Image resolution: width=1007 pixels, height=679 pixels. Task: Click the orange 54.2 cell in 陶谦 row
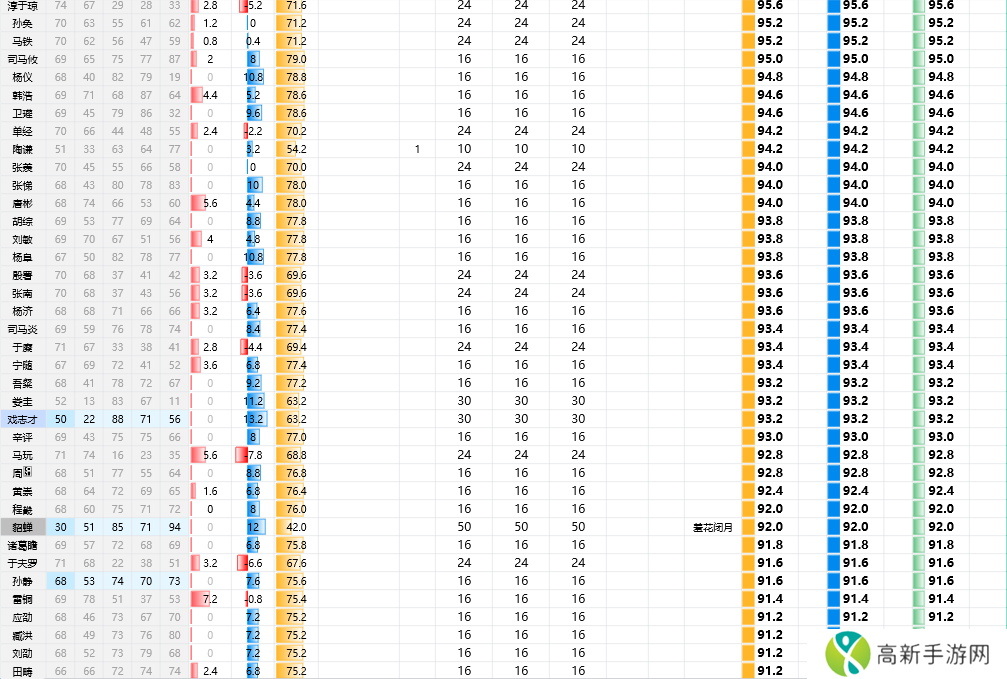tap(295, 149)
